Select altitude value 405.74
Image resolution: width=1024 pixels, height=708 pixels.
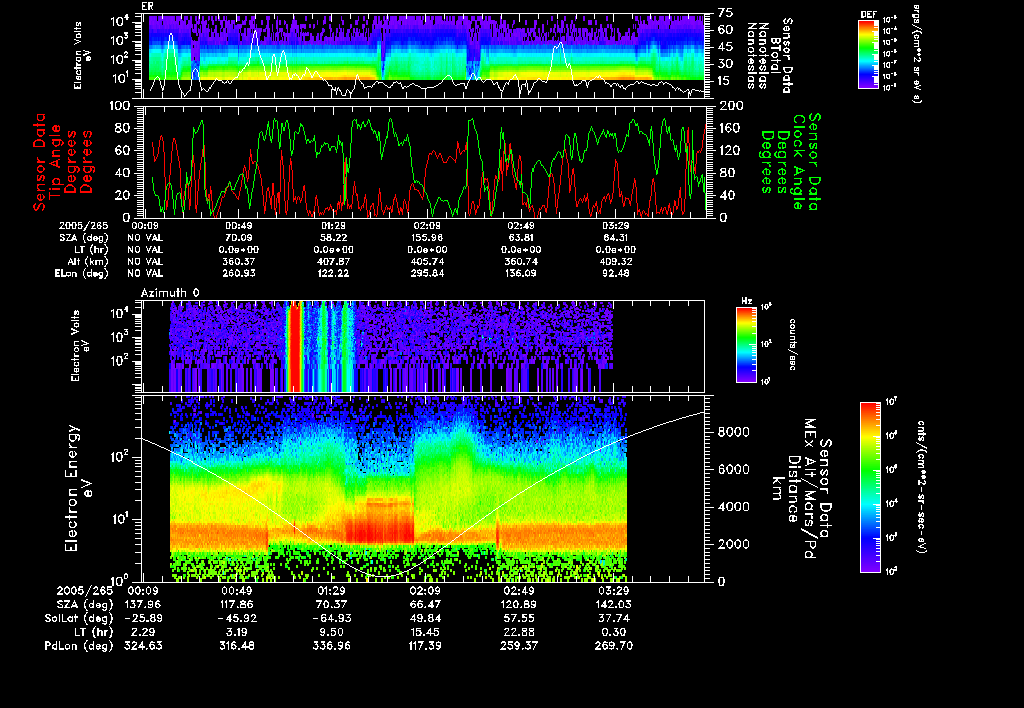pos(427,261)
